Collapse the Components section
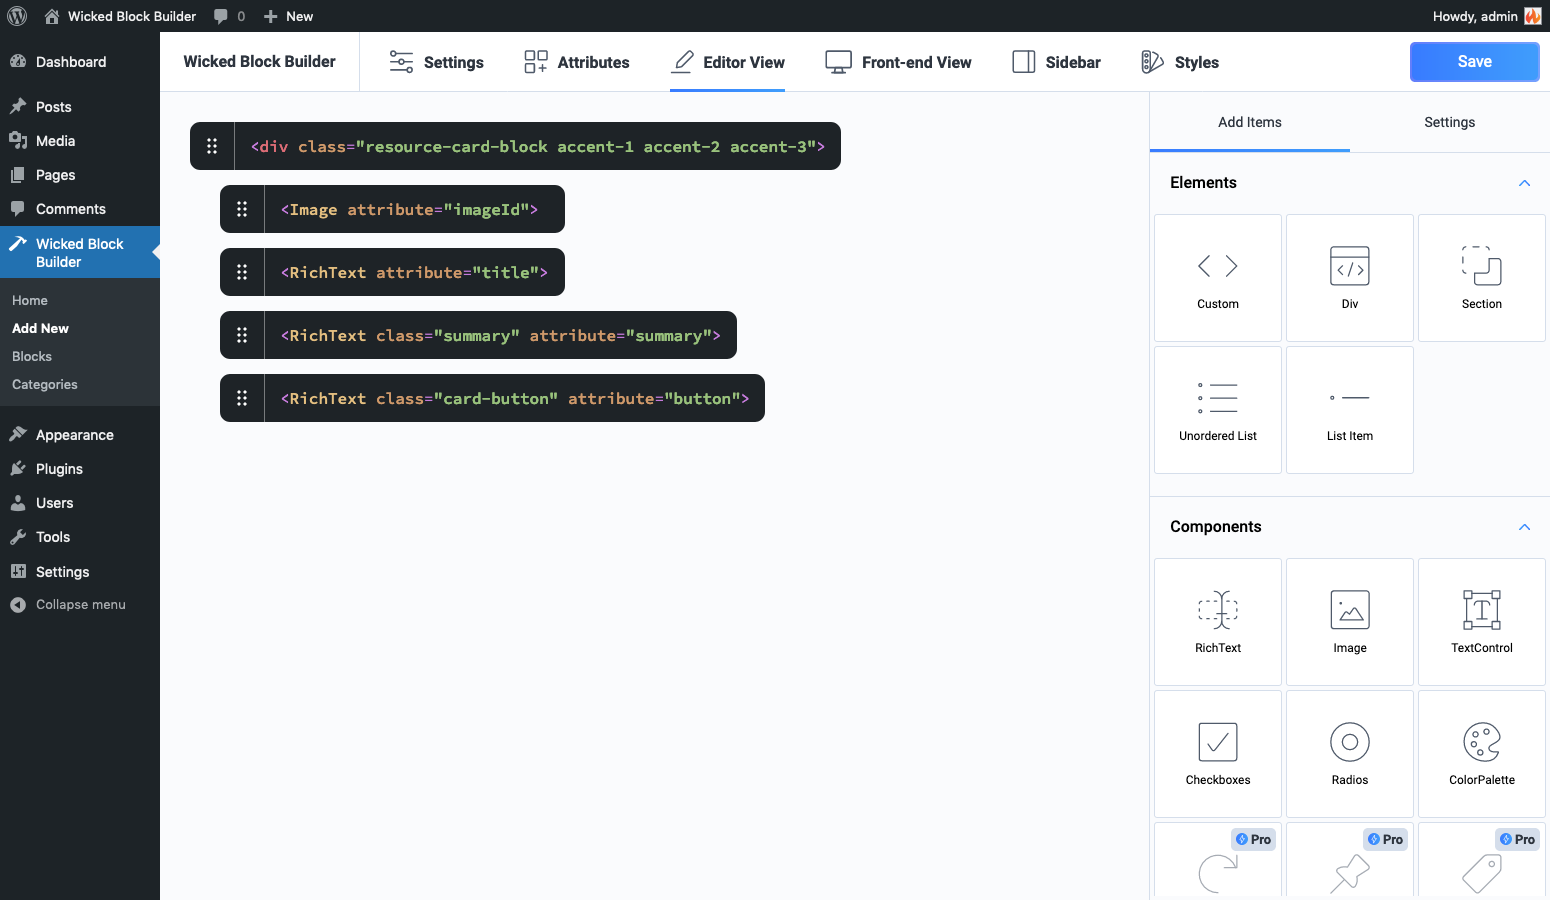Viewport: 1550px width, 900px height. pos(1524,527)
